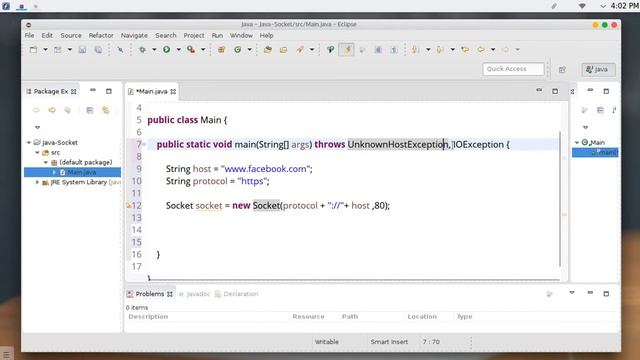Click the Open Type icon
The width and height of the screenshot is (640, 360).
click(x=268, y=49)
